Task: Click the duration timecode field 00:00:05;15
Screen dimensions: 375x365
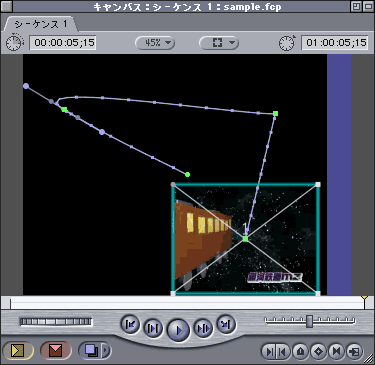Action: 63,43
